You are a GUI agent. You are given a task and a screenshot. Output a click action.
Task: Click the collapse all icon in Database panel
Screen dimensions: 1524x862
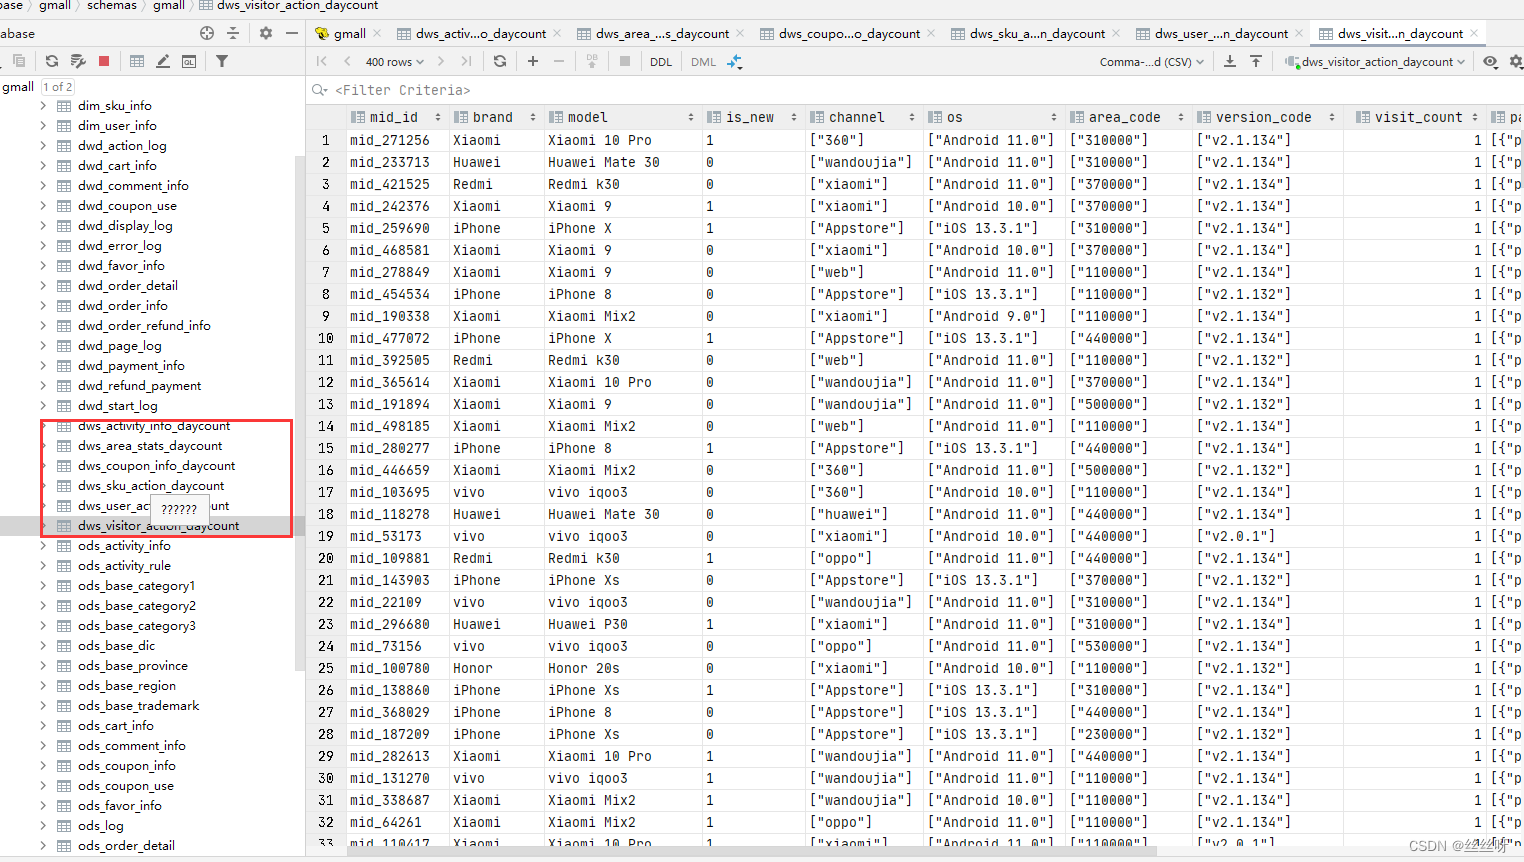coord(233,33)
